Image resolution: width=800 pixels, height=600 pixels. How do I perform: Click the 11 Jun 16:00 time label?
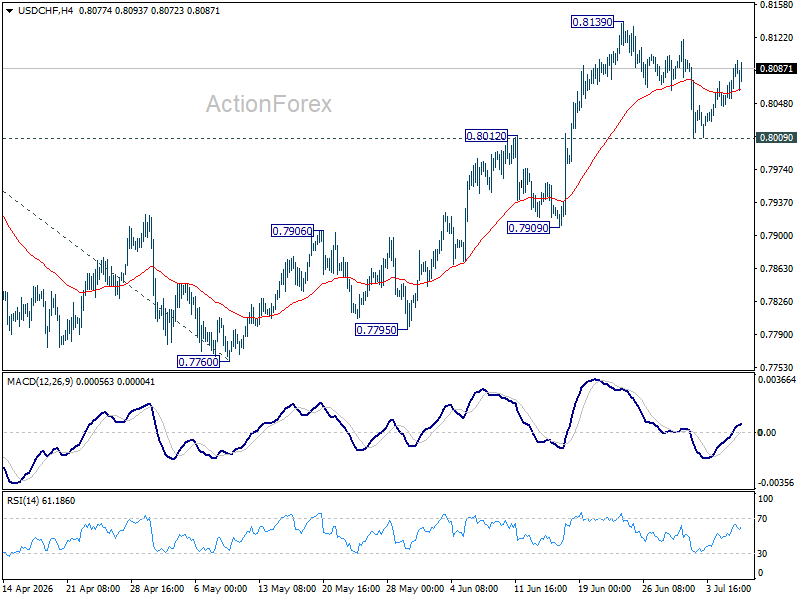click(540, 588)
